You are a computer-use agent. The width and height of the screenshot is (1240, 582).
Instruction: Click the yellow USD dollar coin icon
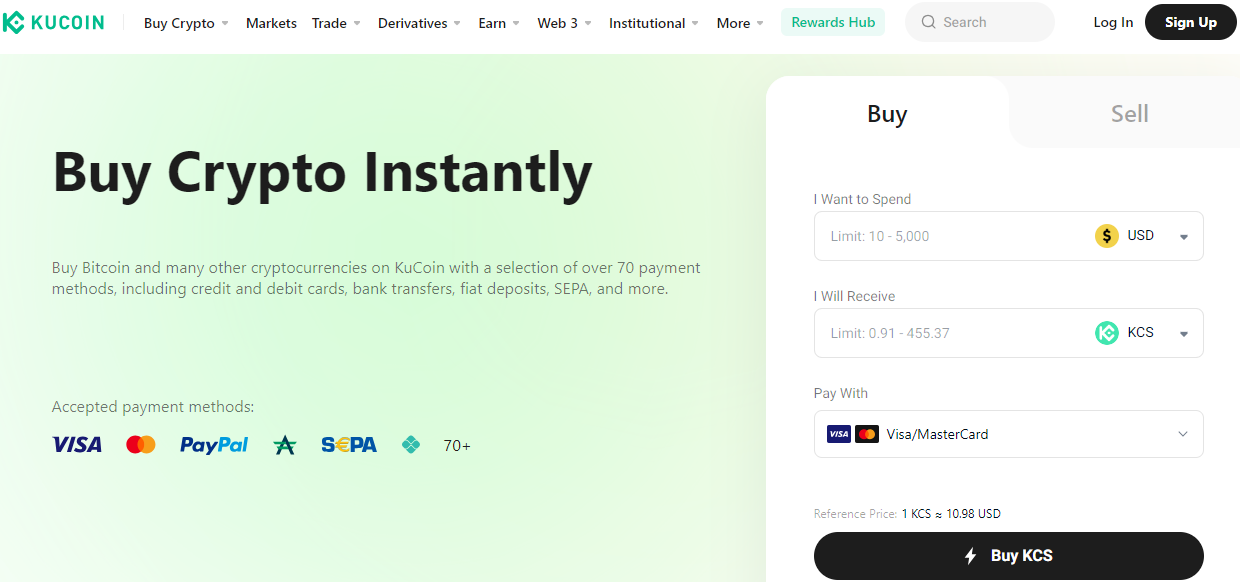[x=1107, y=236]
